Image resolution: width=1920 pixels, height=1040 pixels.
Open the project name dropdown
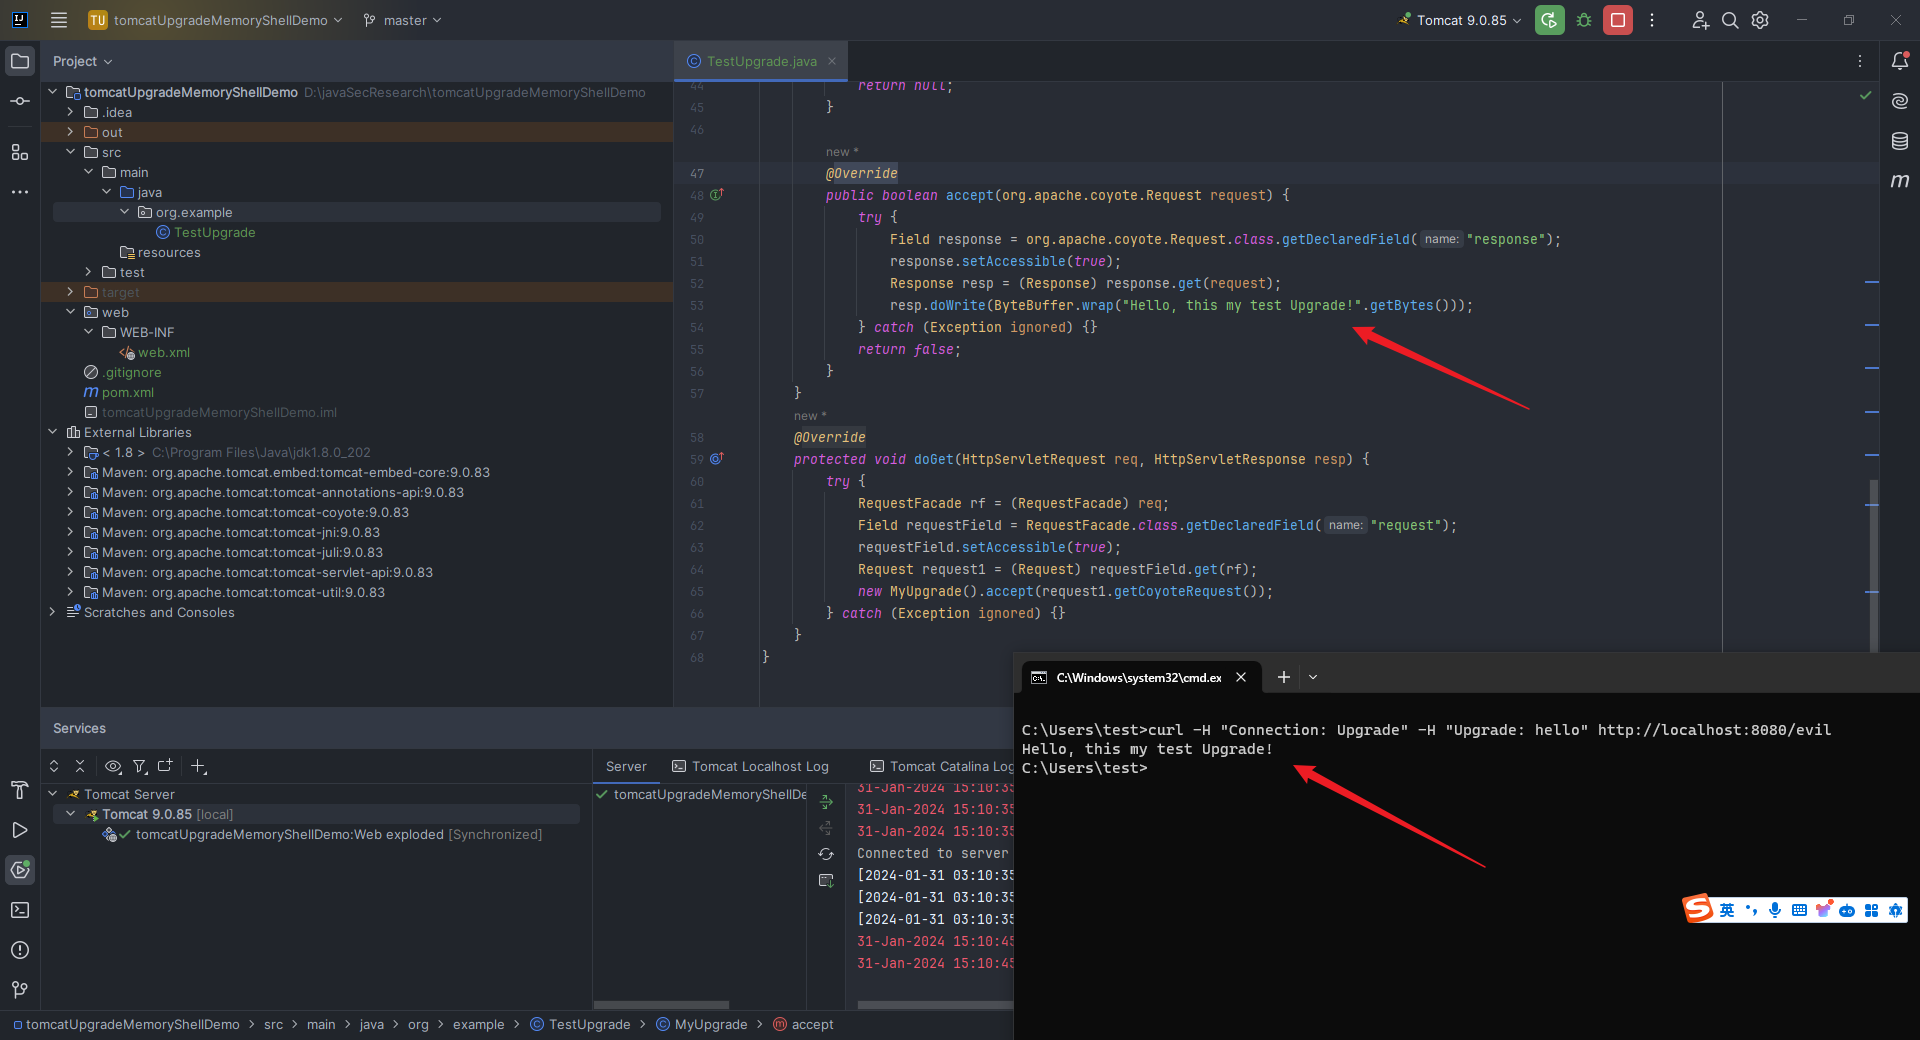click(x=215, y=20)
